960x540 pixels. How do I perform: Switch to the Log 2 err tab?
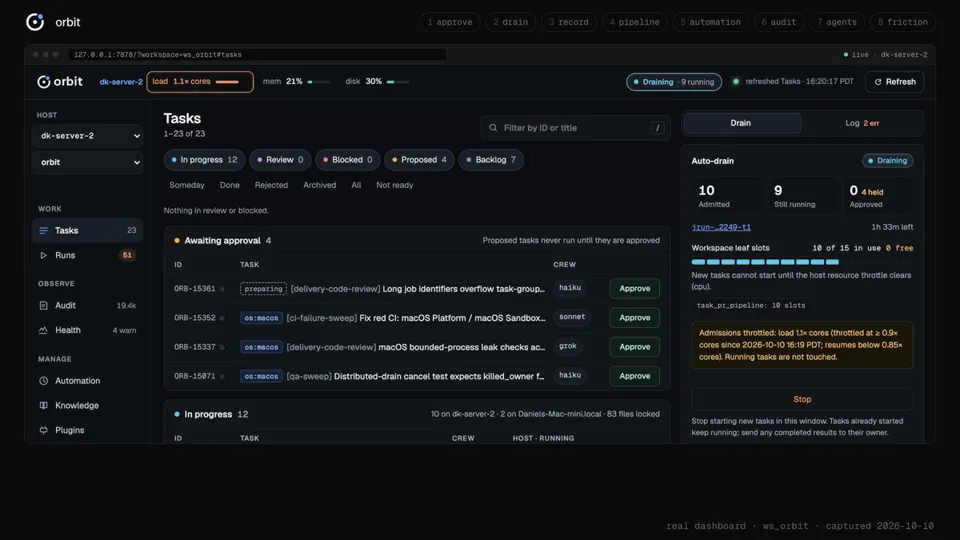pyautogui.click(x=862, y=123)
